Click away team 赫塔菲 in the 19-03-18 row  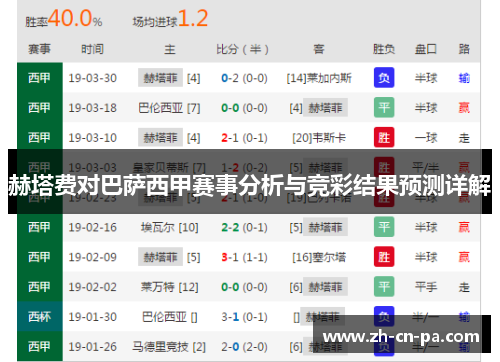[x=325, y=107]
